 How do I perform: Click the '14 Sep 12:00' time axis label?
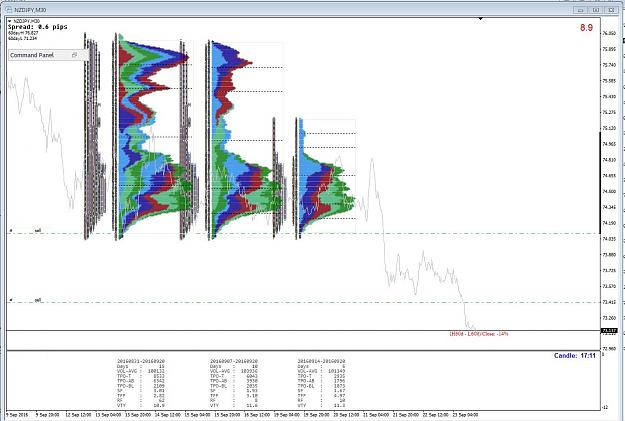pos(167,415)
